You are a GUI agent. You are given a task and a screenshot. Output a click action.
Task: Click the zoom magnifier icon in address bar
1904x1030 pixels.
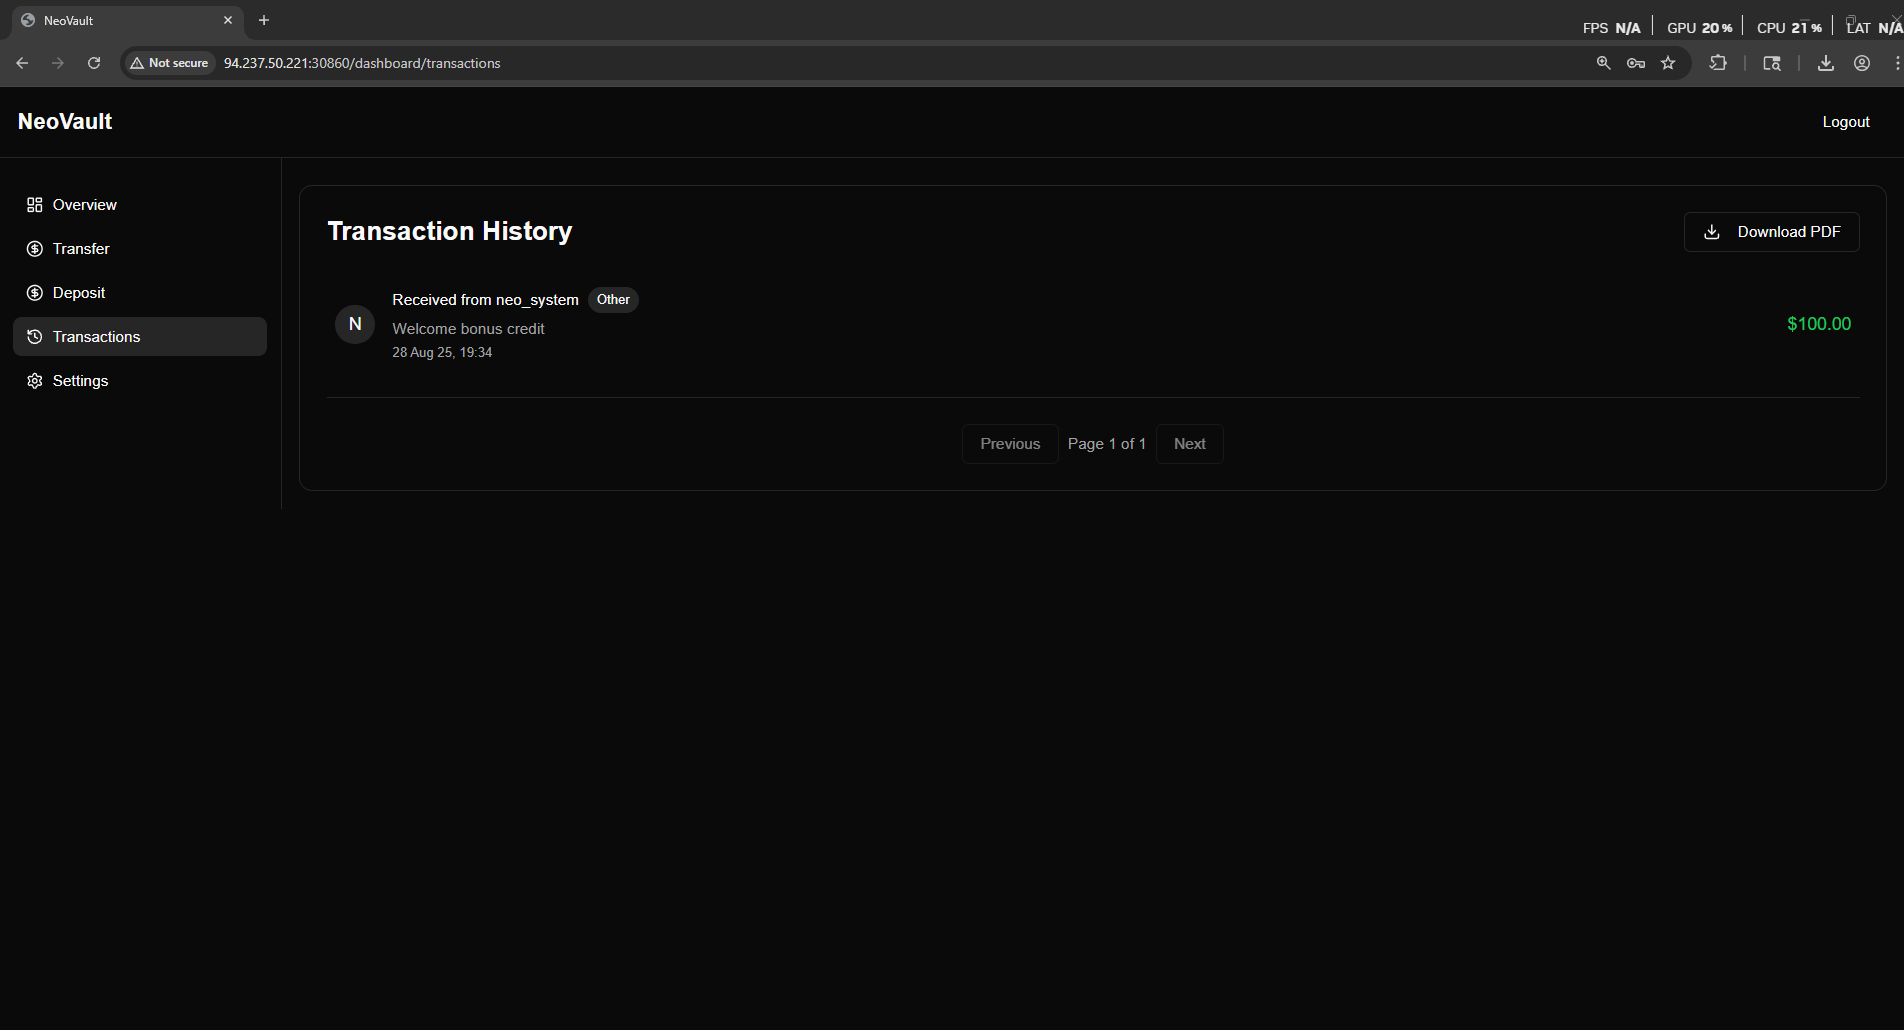pyautogui.click(x=1603, y=63)
